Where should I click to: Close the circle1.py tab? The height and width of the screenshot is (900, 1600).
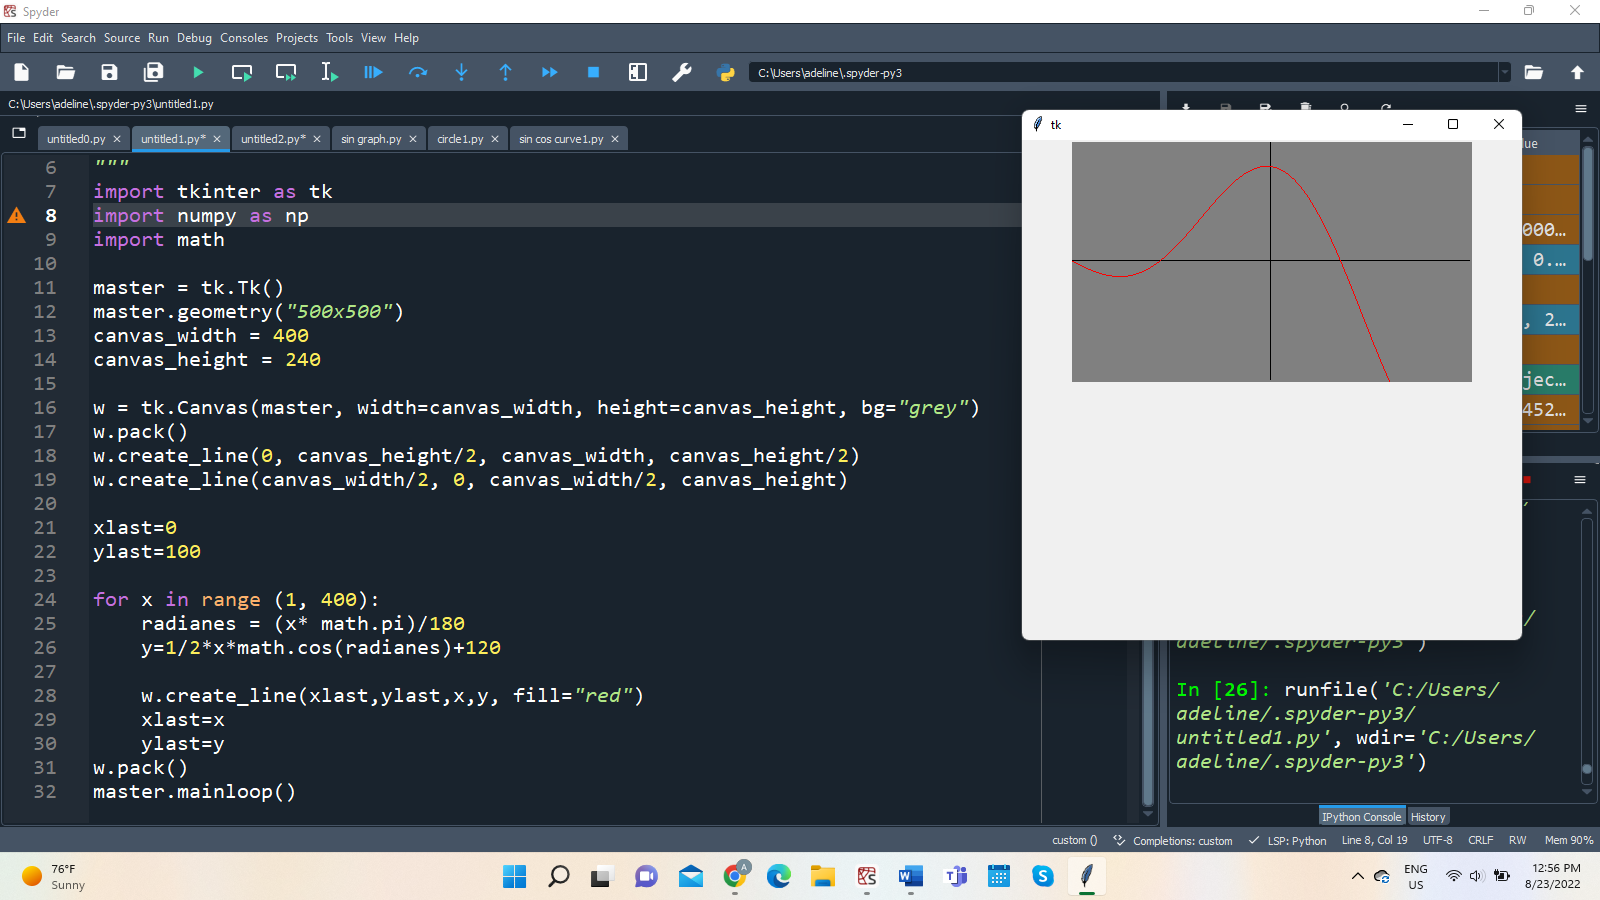(x=495, y=139)
